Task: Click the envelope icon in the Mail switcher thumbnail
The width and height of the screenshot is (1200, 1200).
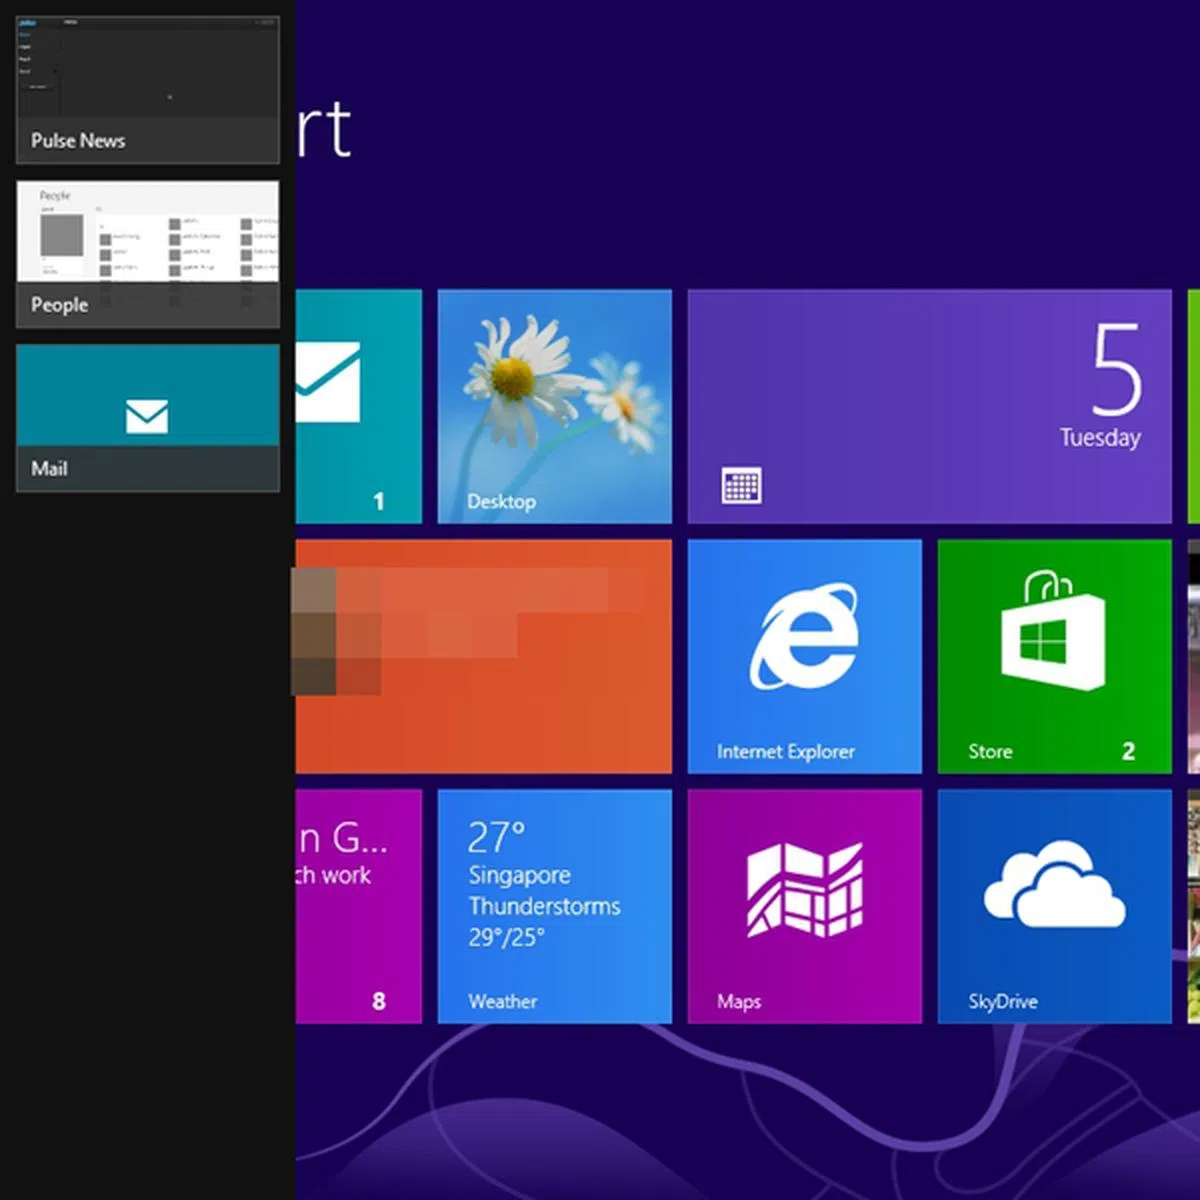Action: pyautogui.click(x=147, y=416)
